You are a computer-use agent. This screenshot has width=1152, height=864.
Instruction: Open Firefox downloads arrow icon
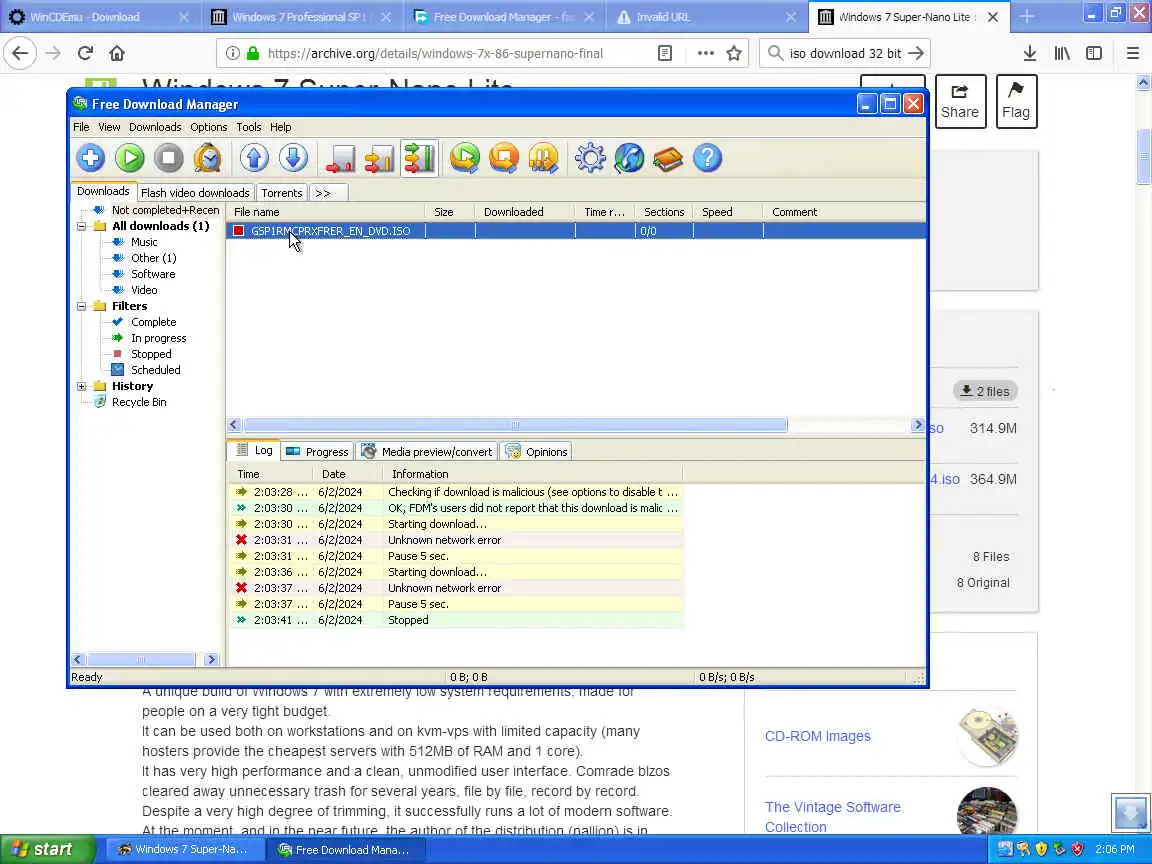click(1030, 53)
